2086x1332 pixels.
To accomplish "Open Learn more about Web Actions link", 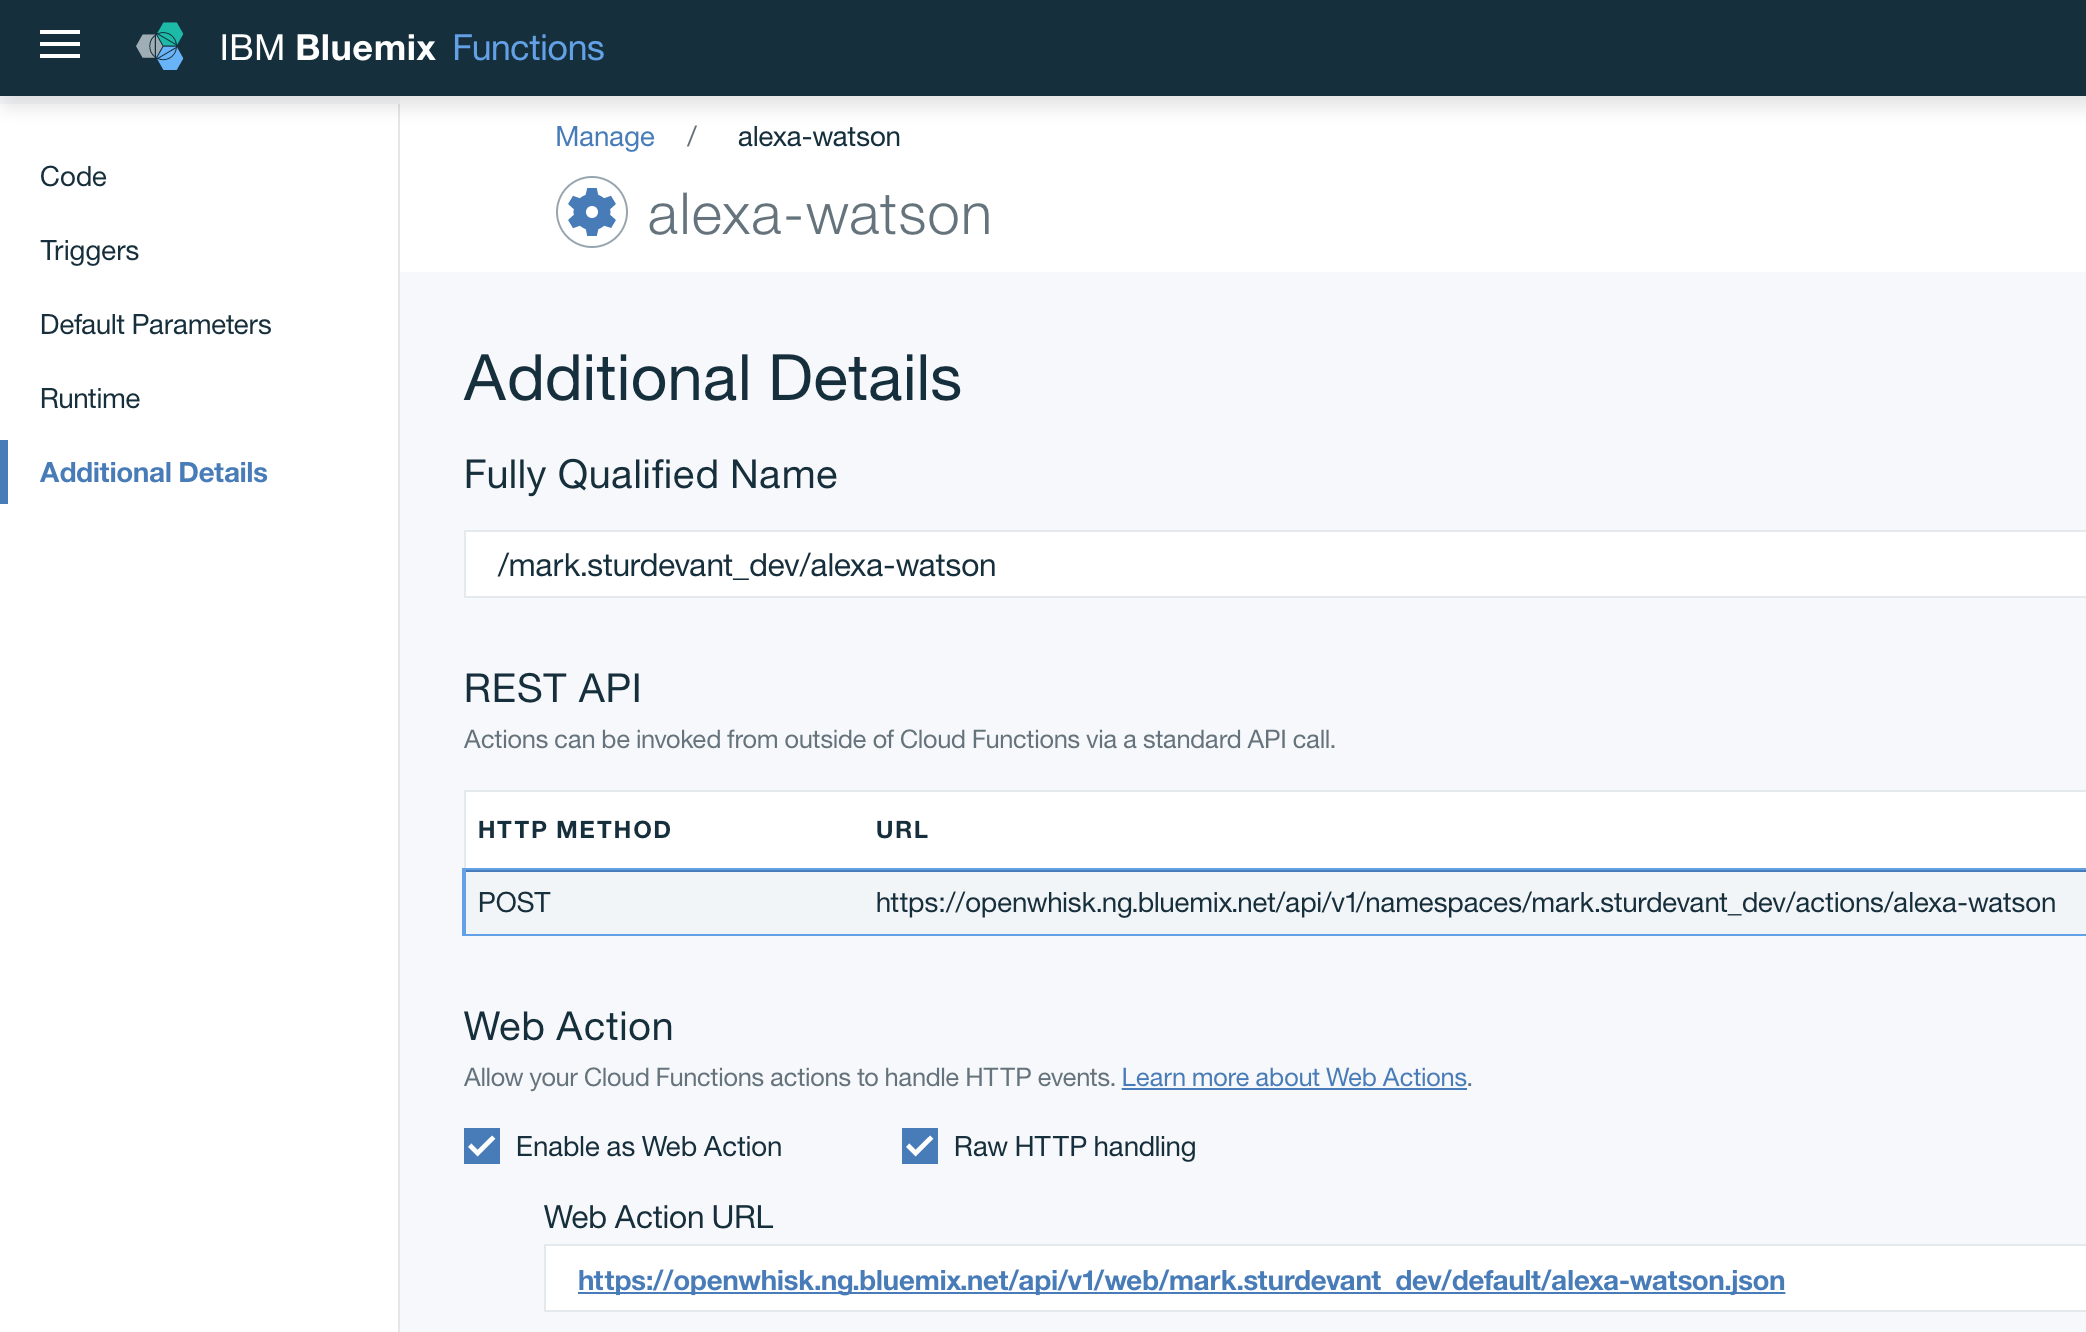I will tap(1293, 1078).
